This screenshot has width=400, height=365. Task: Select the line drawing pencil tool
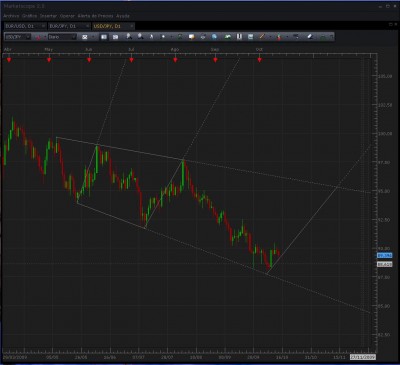(x=262, y=37)
